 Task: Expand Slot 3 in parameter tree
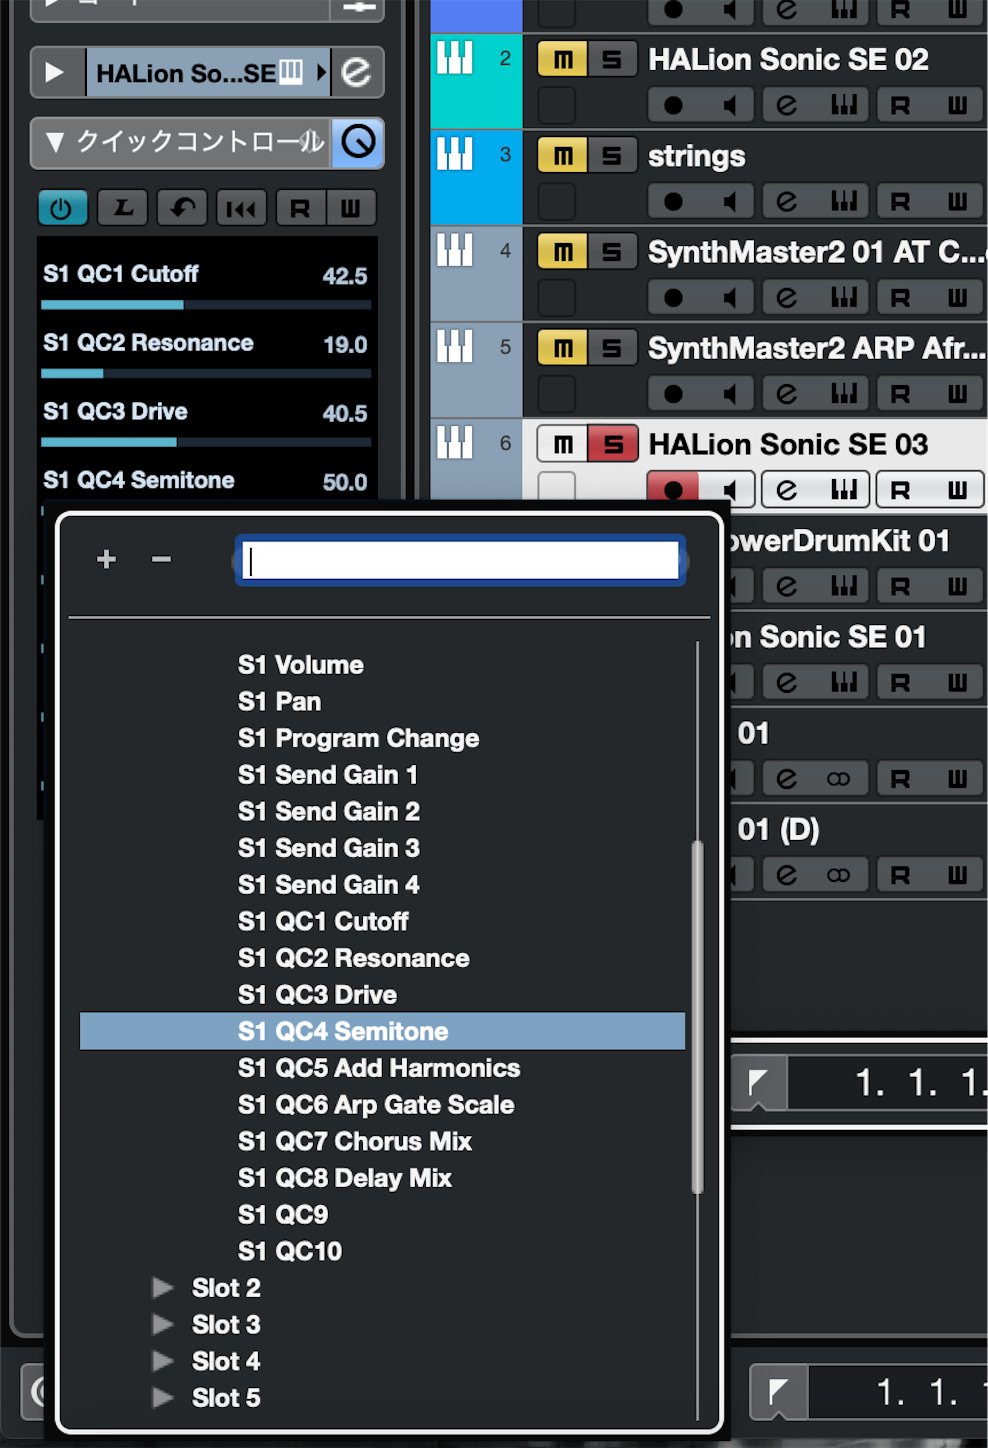coord(163,1325)
